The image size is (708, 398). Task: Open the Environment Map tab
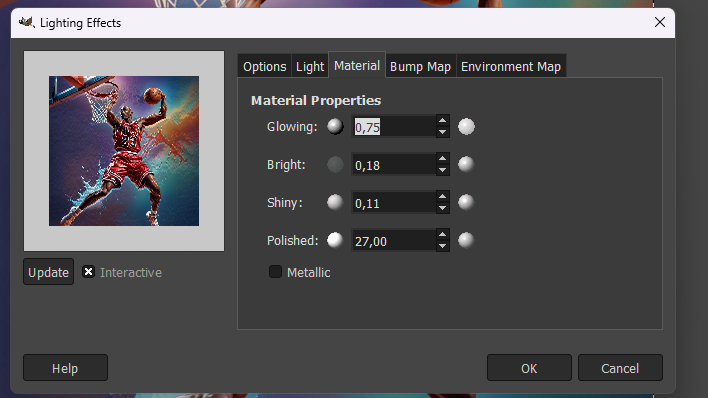point(511,66)
